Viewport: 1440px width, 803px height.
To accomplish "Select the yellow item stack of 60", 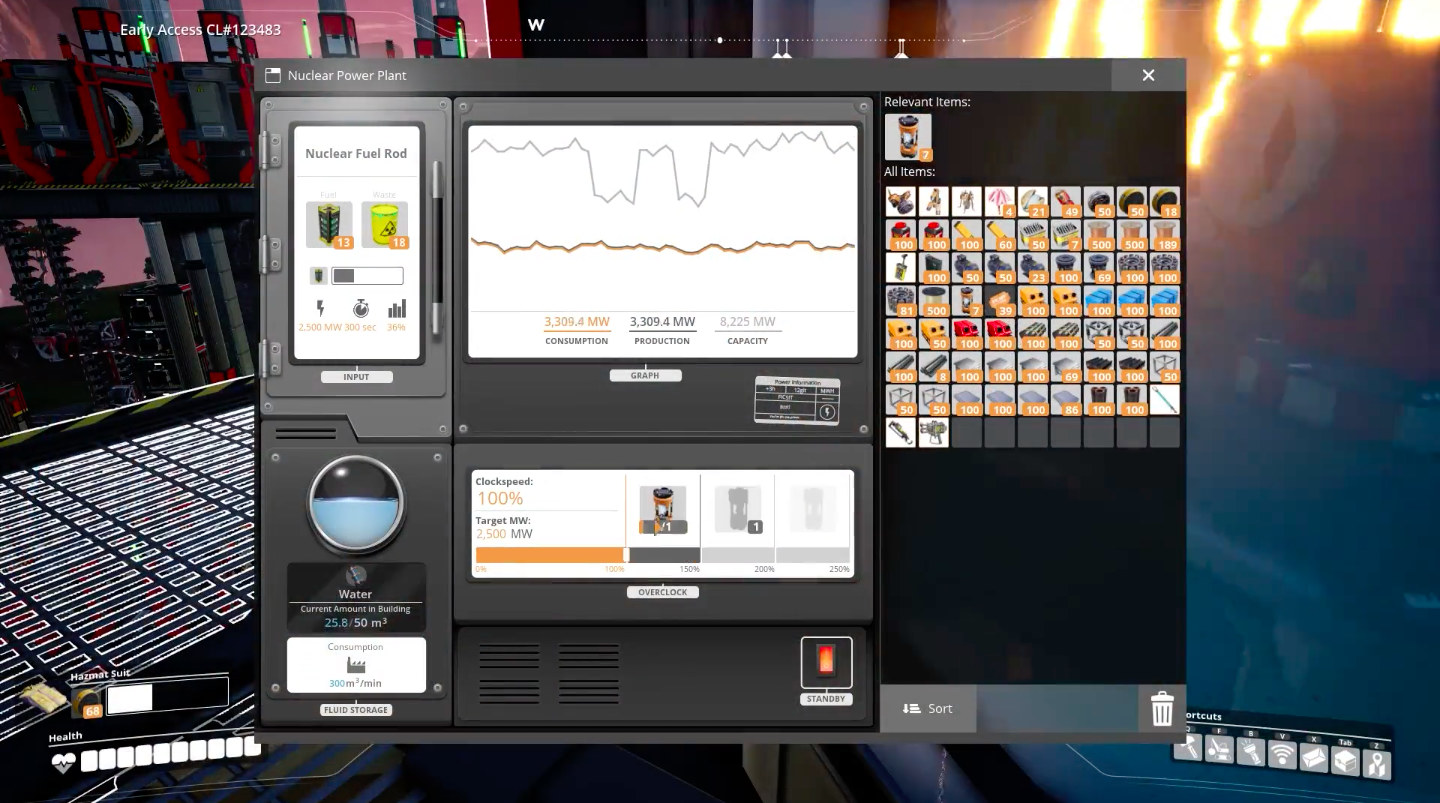I will pos(999,235).
